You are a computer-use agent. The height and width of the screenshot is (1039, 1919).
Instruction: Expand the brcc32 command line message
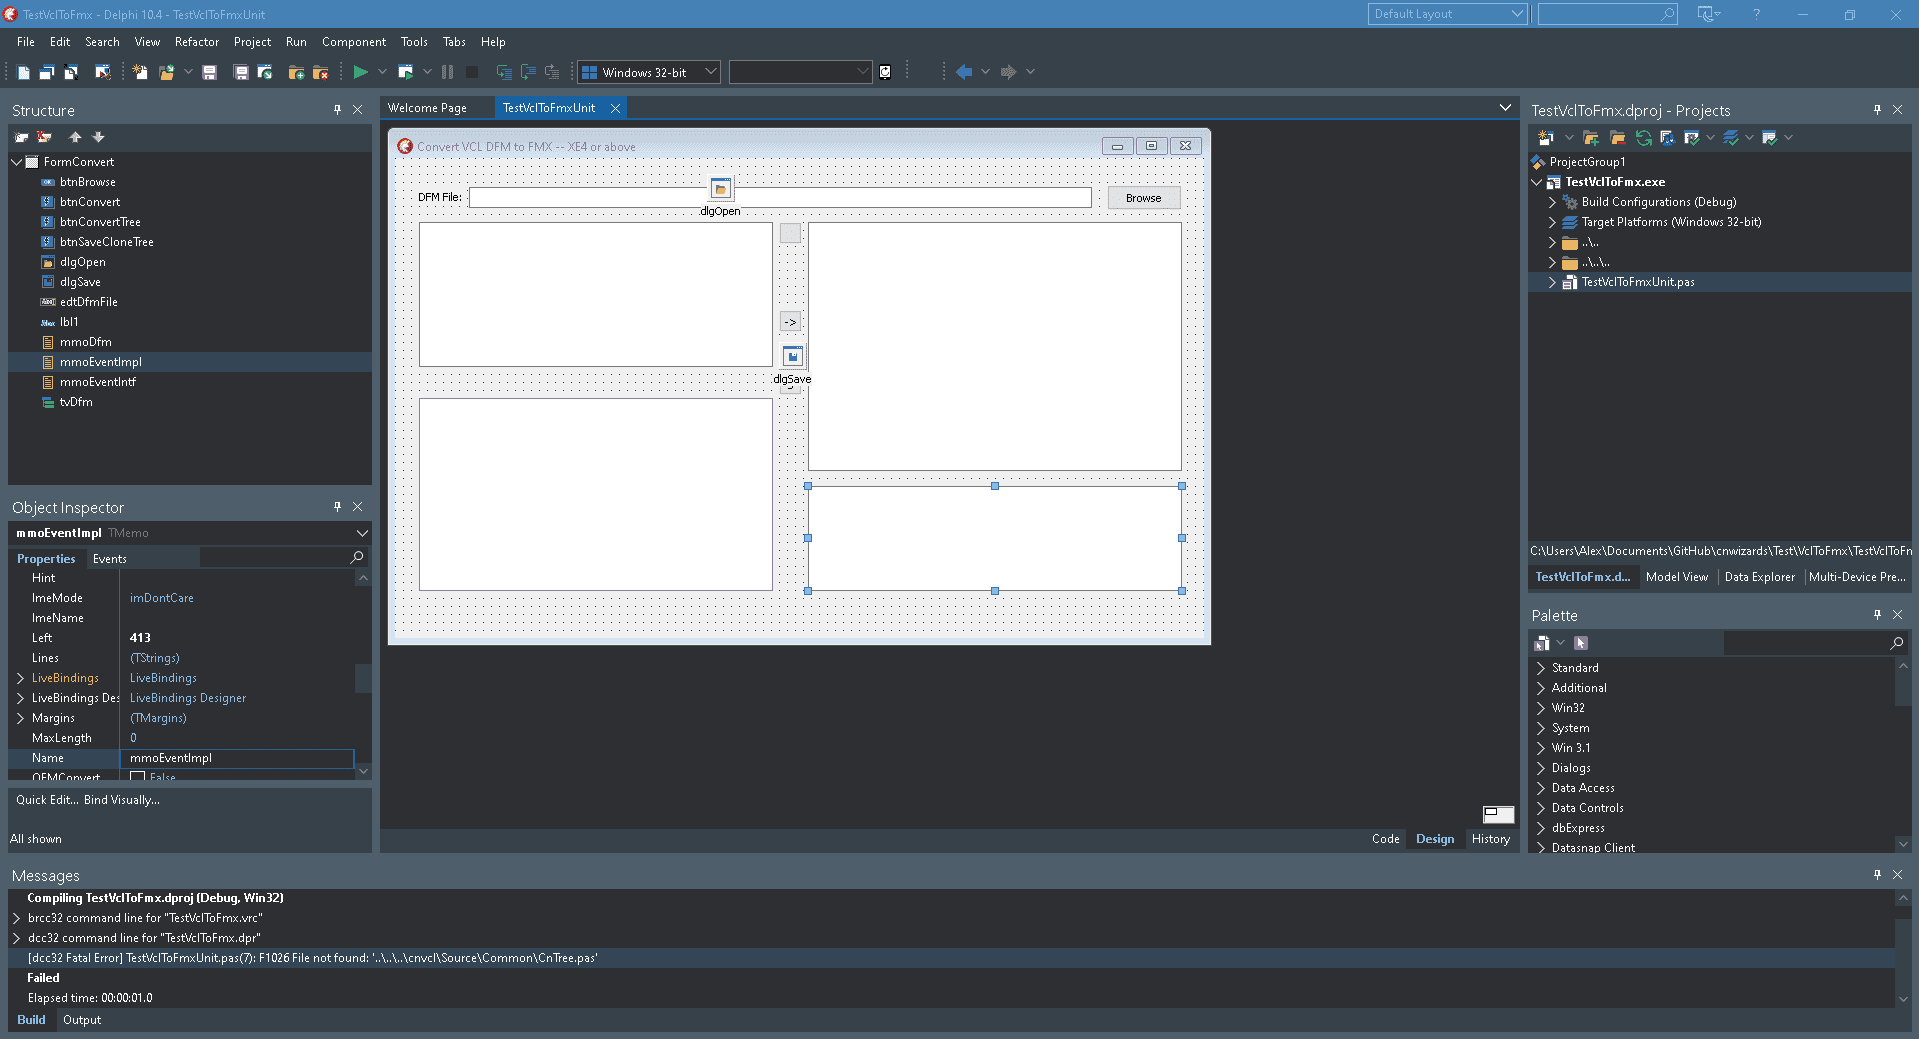tap(16, 918)
